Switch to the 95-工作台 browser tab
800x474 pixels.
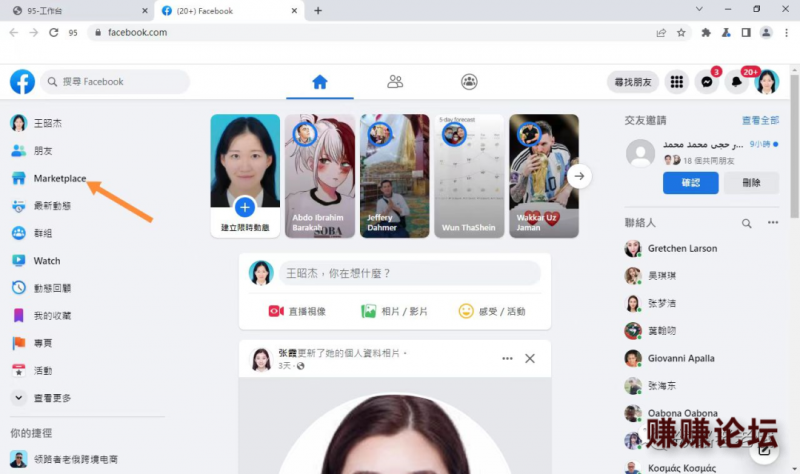(77, 11)
